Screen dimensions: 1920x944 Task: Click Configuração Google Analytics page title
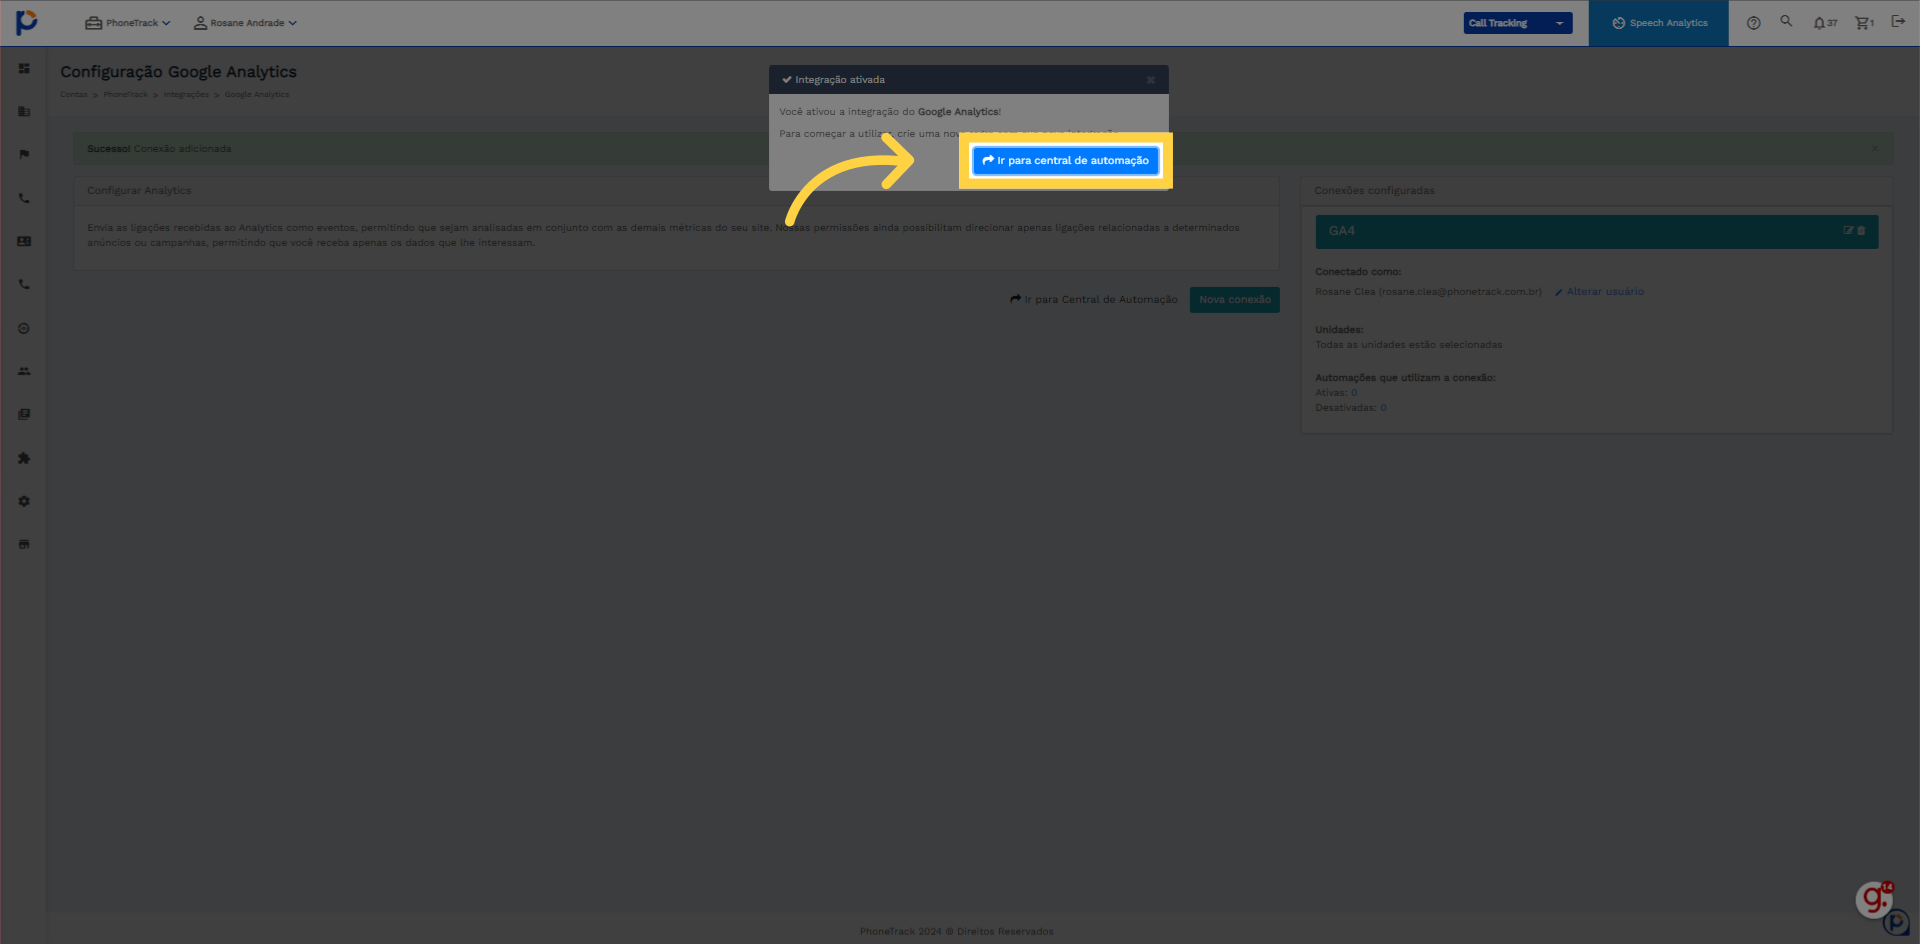pyautogui.click(x=178, y=72)
